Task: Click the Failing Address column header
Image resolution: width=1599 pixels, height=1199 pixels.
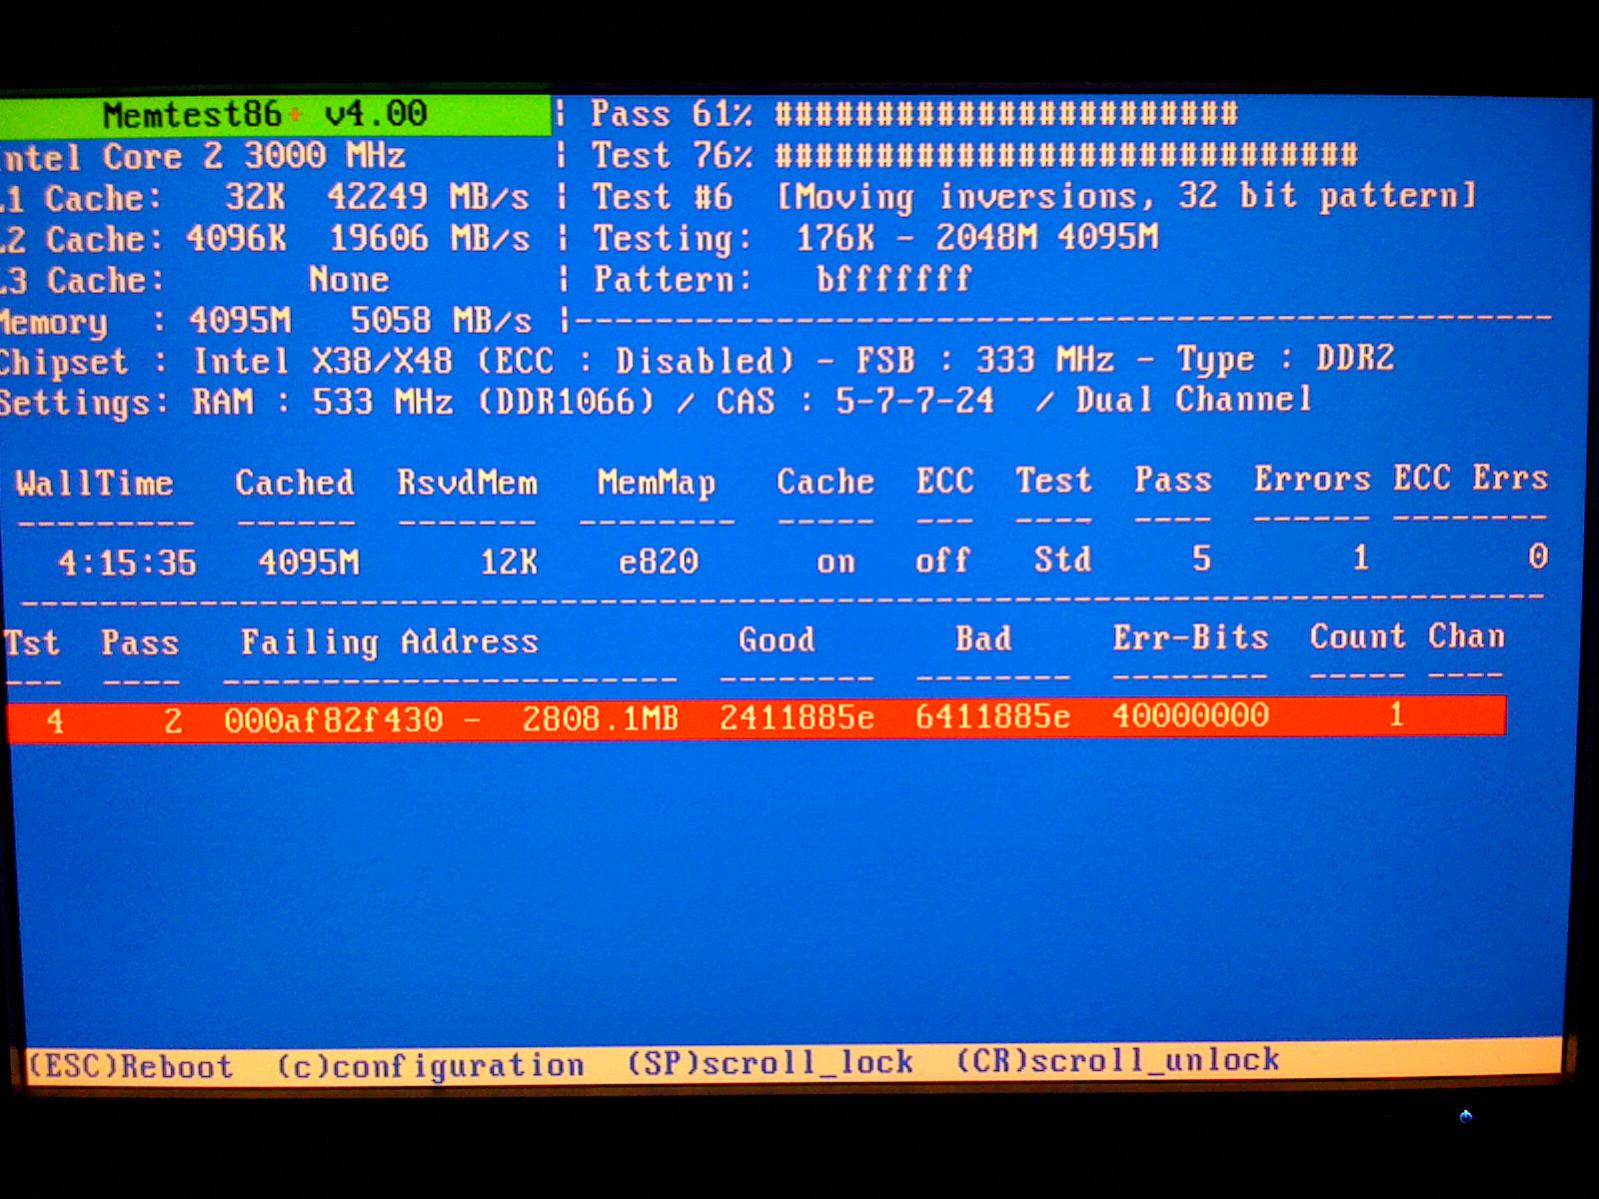Action: coord(389,642)
